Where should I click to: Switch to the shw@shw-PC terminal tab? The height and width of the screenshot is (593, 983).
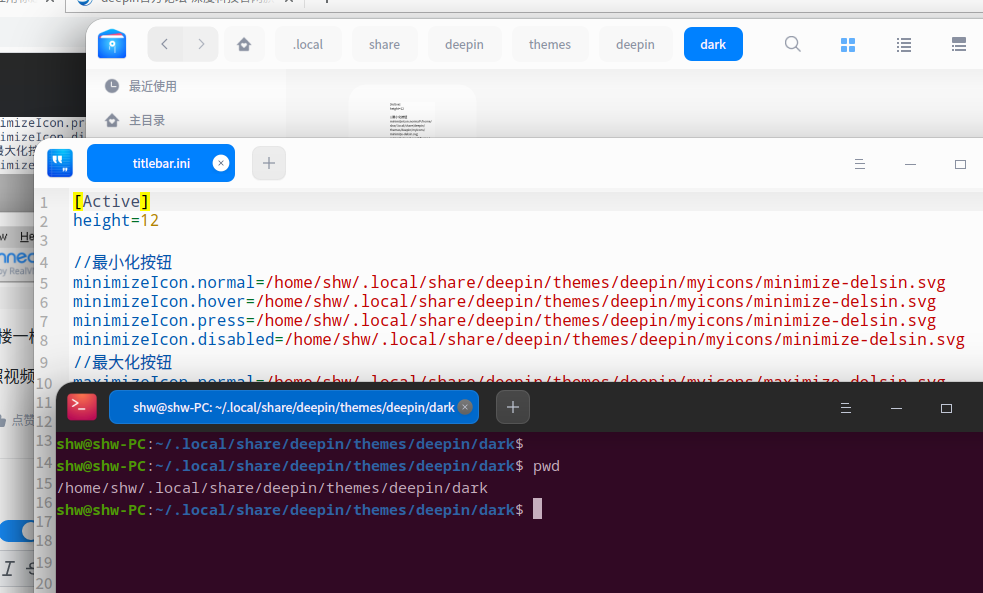point(293,407)
